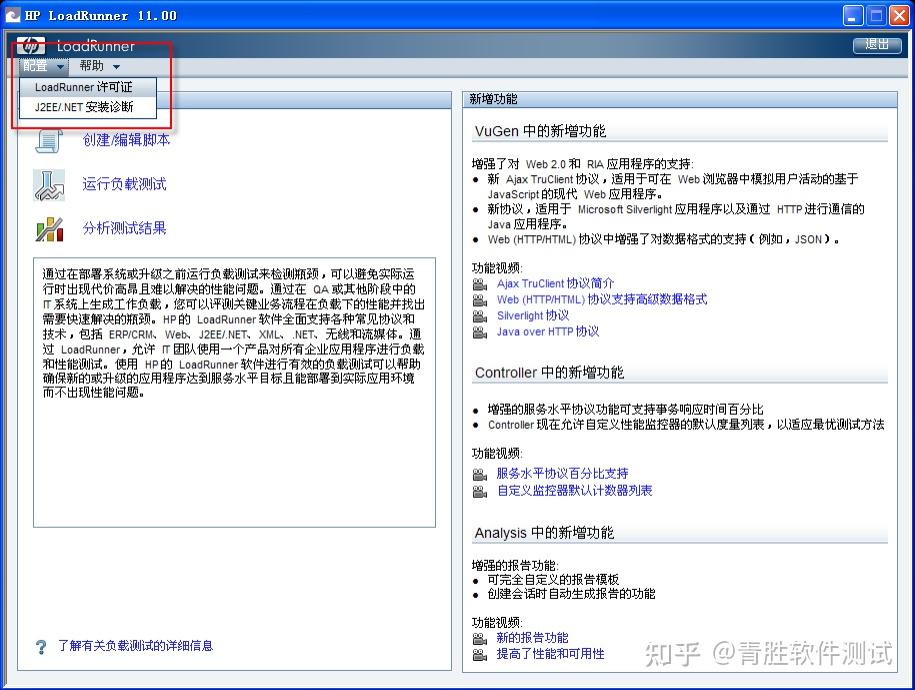Click the video icon beside 自定义监控器默认计数器列表
Viewport: 915px width, 690px height.
click(x=480, y=490)
